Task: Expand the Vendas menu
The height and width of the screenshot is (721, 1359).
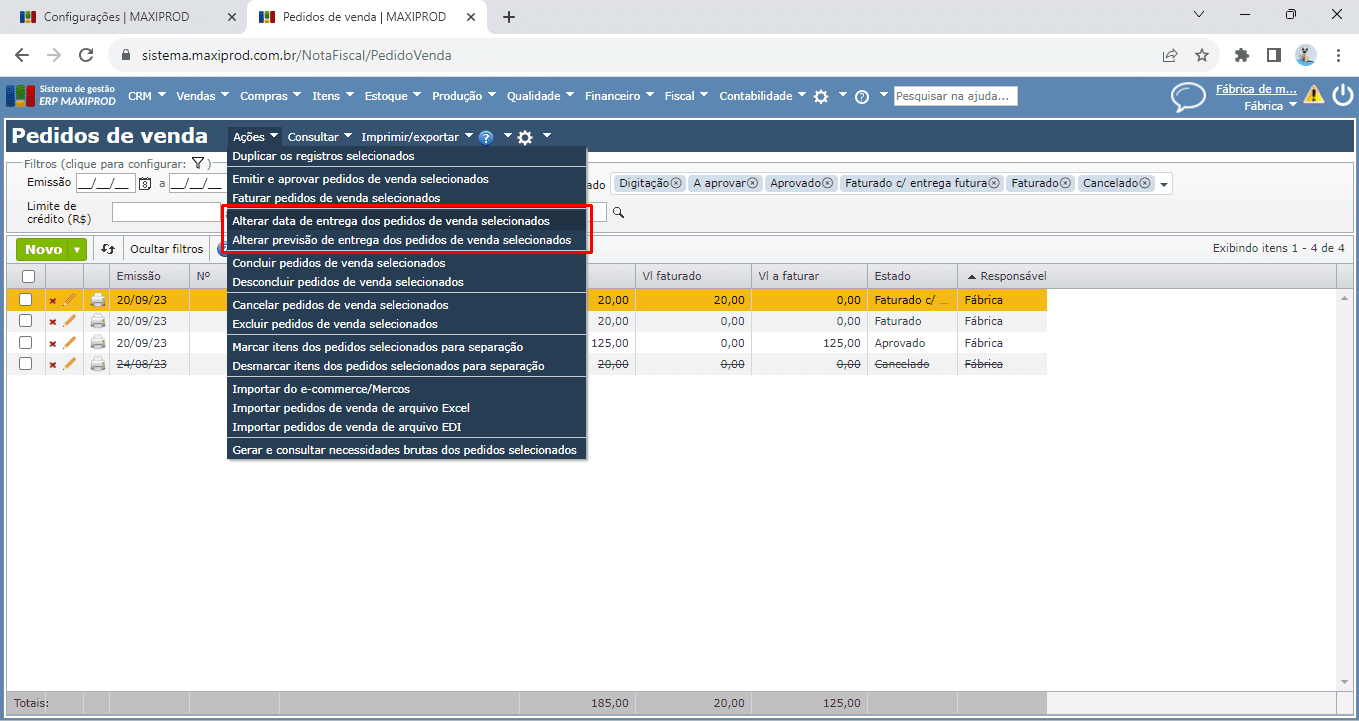Action: pos(203,96)
